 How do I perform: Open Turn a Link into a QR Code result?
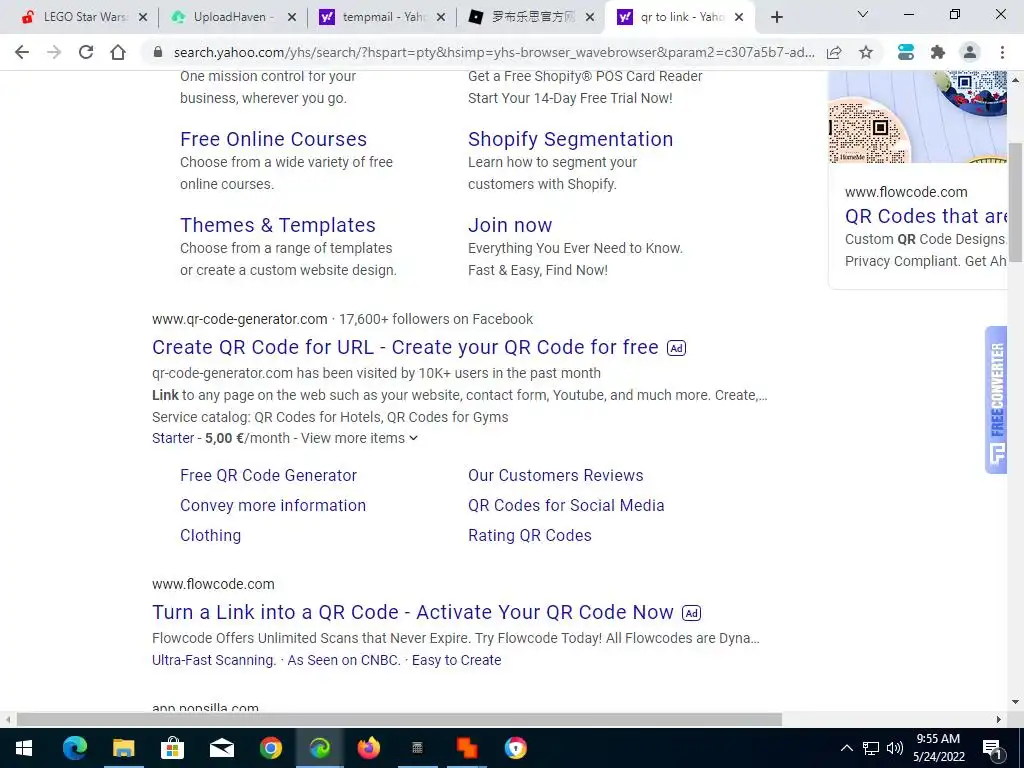[413, 613]
